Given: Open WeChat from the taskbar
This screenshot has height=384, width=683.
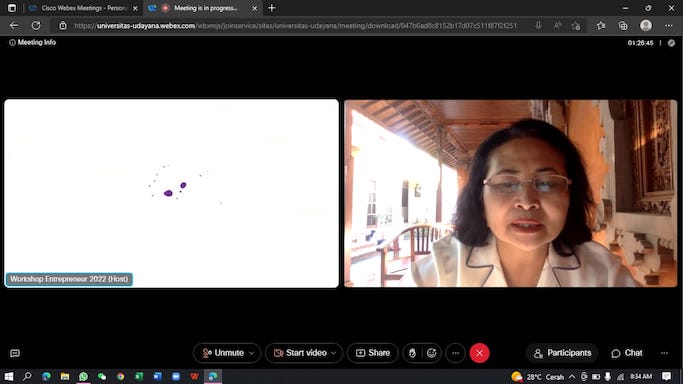Looking at the screenshot, I should coord(102,376).
